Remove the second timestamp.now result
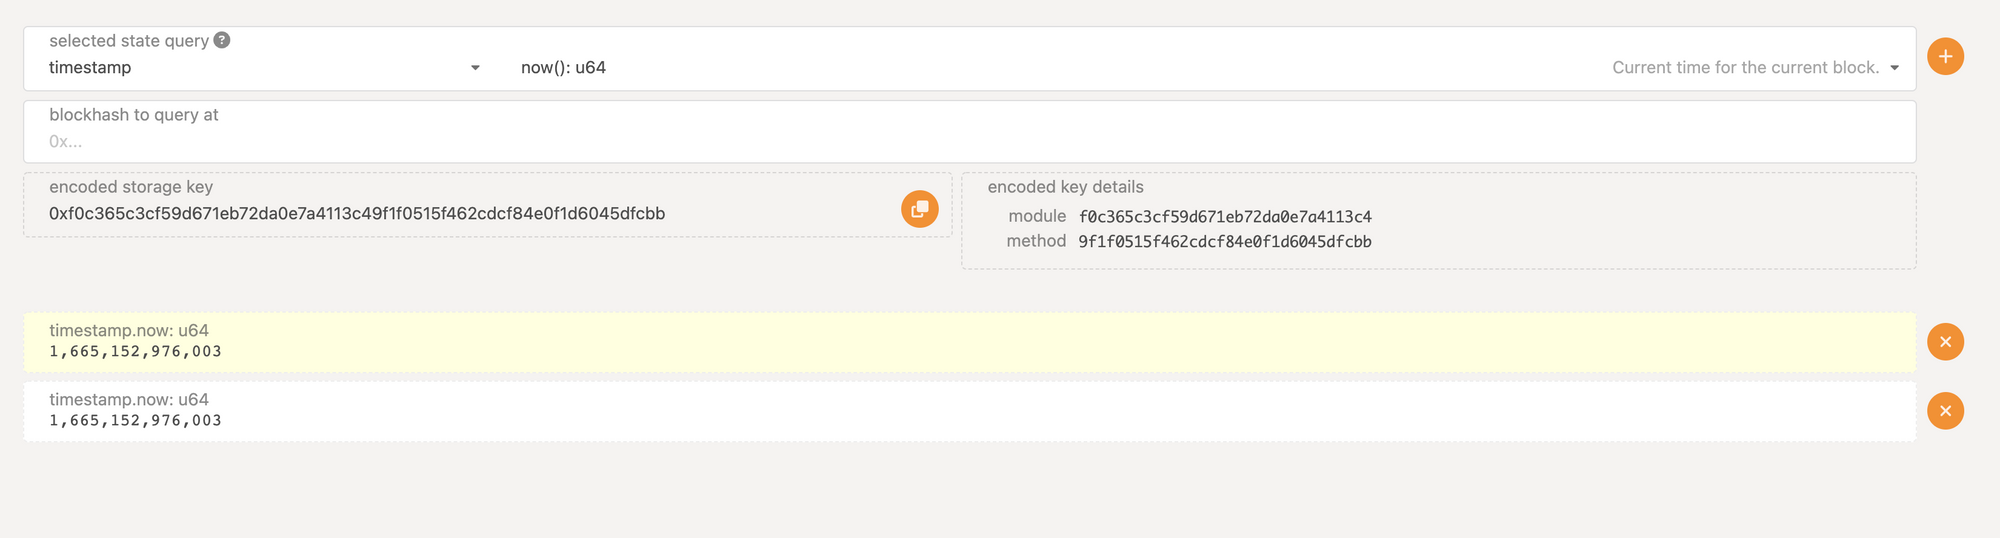 (1945, 411)
